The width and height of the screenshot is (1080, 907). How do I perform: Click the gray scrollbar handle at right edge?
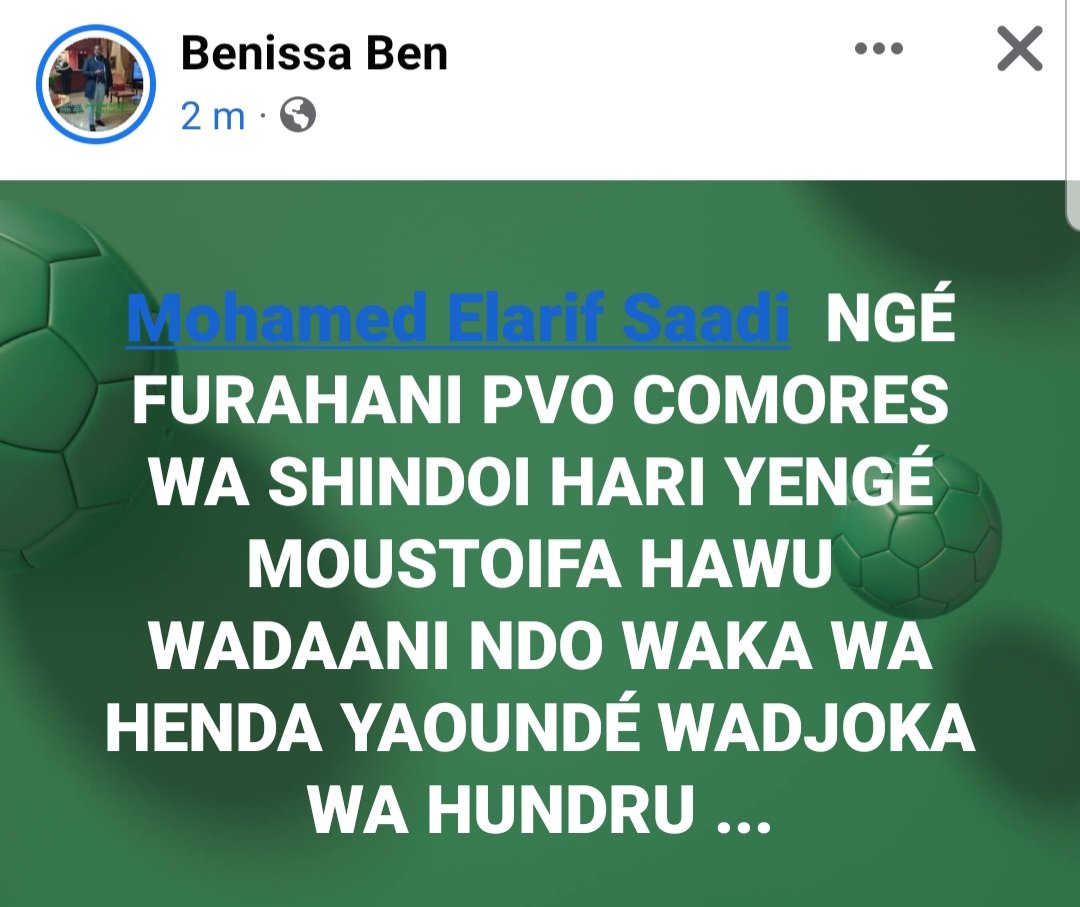[x=1073, y=114]
